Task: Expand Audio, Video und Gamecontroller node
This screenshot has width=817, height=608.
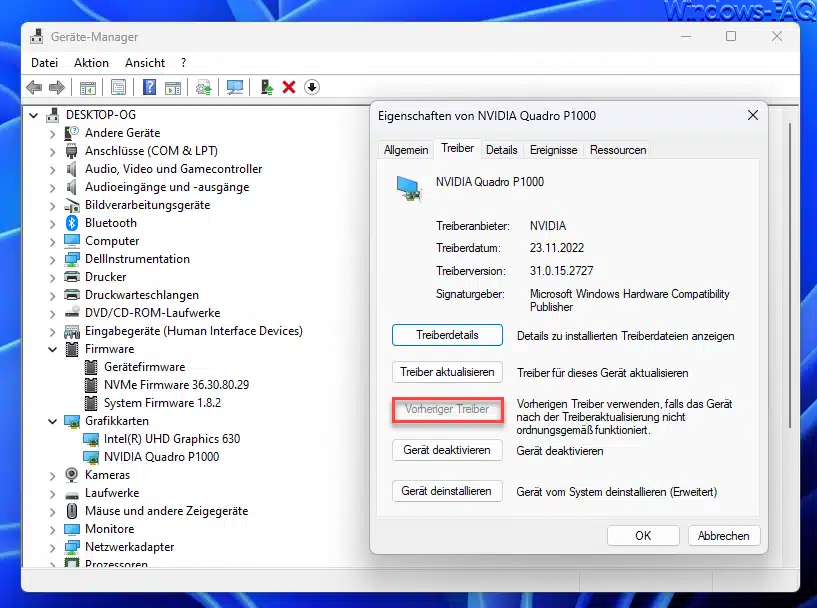Action: [x=52, y=170]
